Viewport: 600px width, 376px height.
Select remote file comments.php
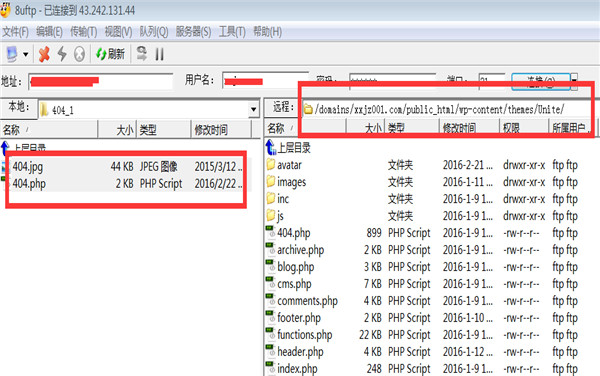[308, 301]
